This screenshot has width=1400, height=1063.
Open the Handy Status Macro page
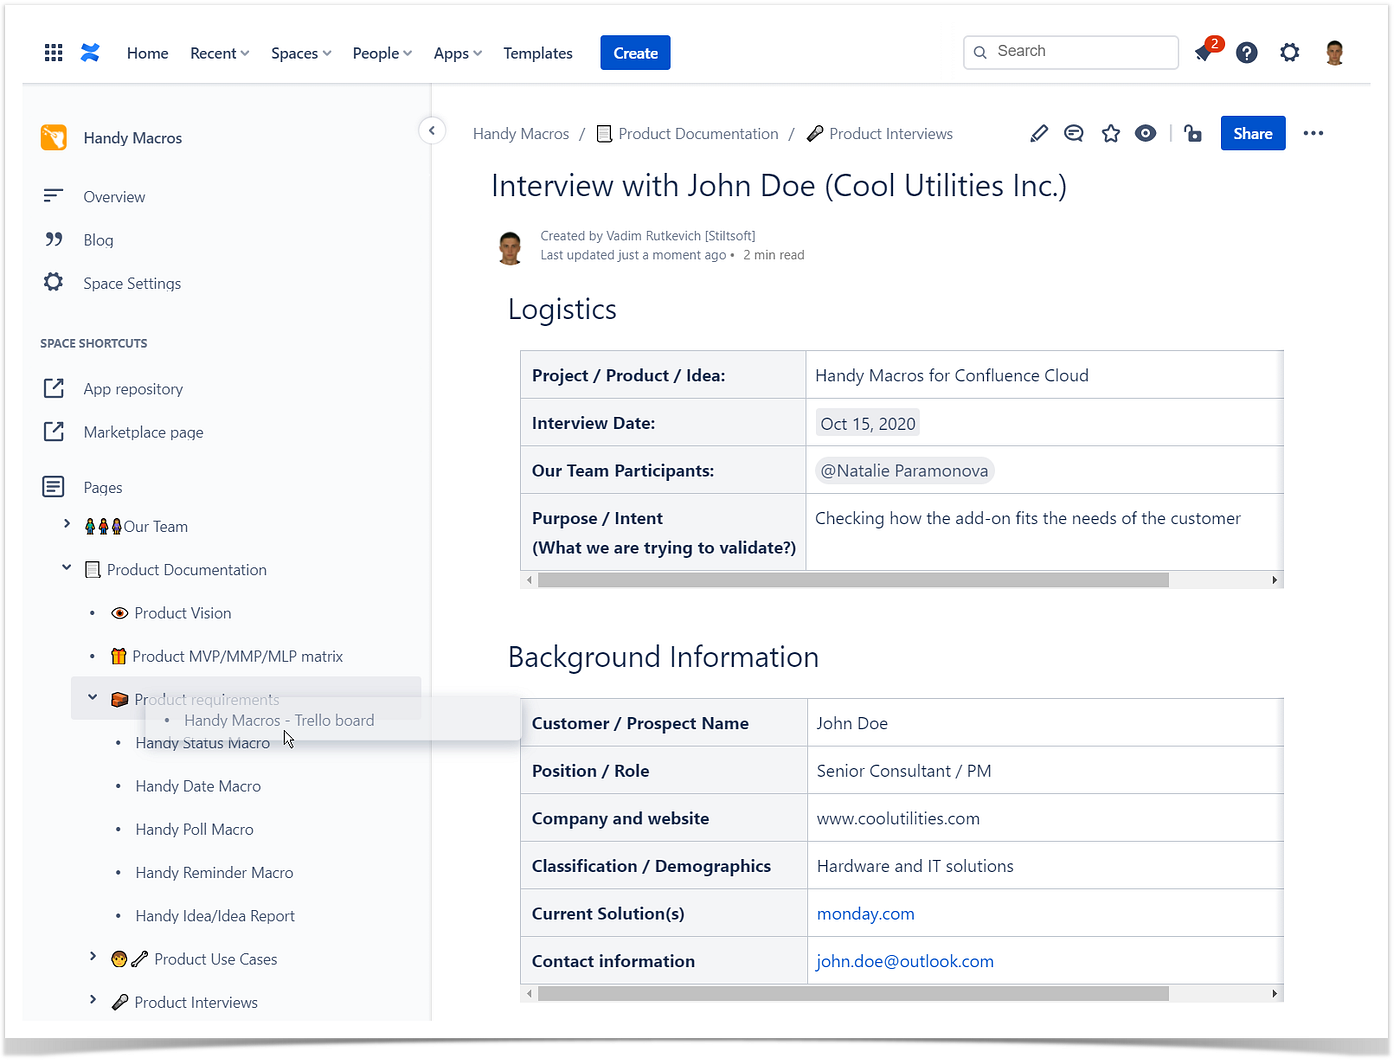(x=203, y=743)
